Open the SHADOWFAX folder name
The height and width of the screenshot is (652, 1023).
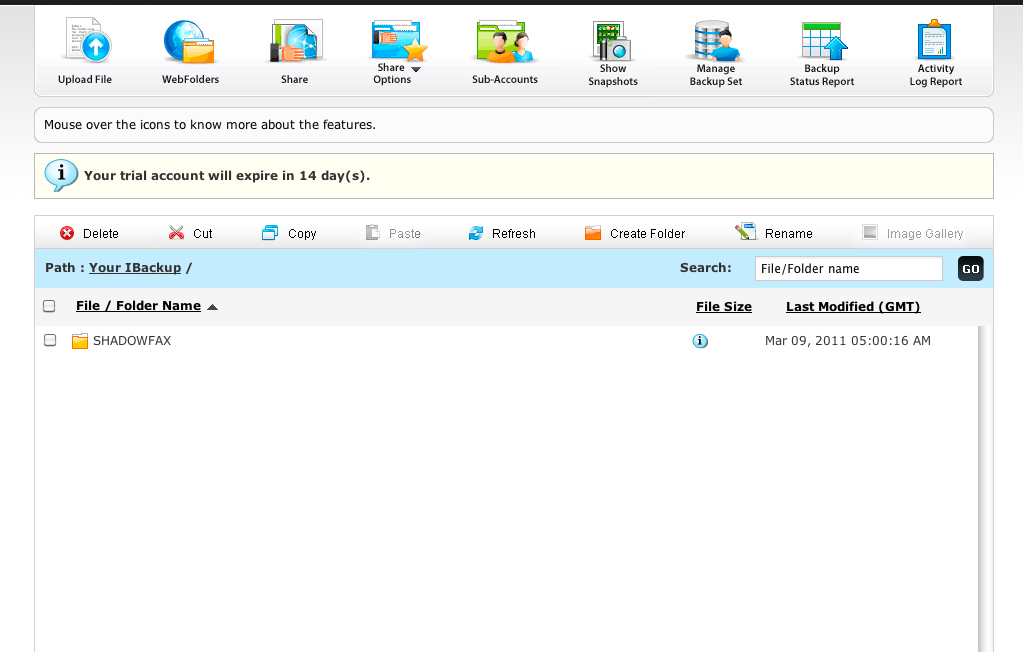click(x=132, y=341)
